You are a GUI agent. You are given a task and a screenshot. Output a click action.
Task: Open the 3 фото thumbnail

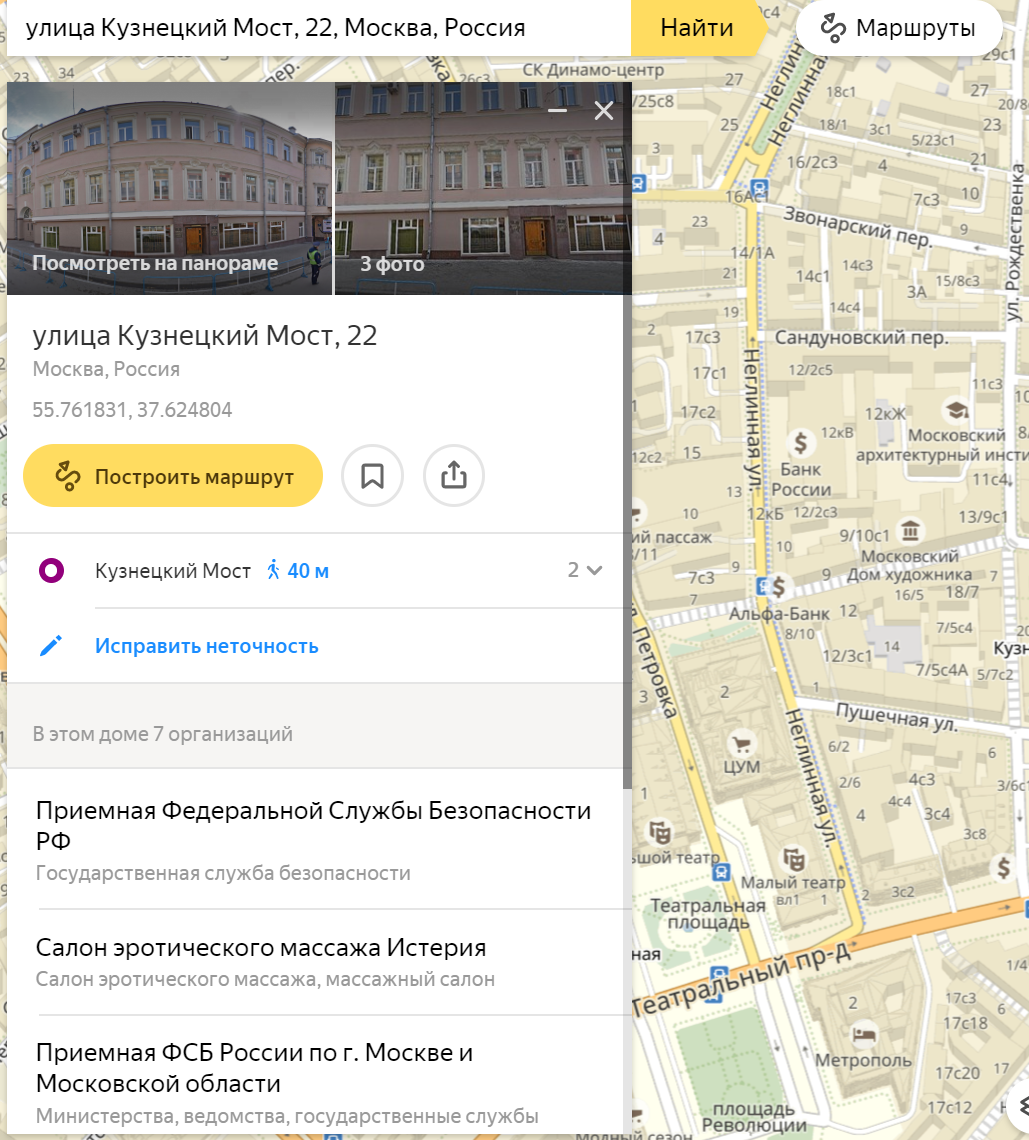[481, 188]
